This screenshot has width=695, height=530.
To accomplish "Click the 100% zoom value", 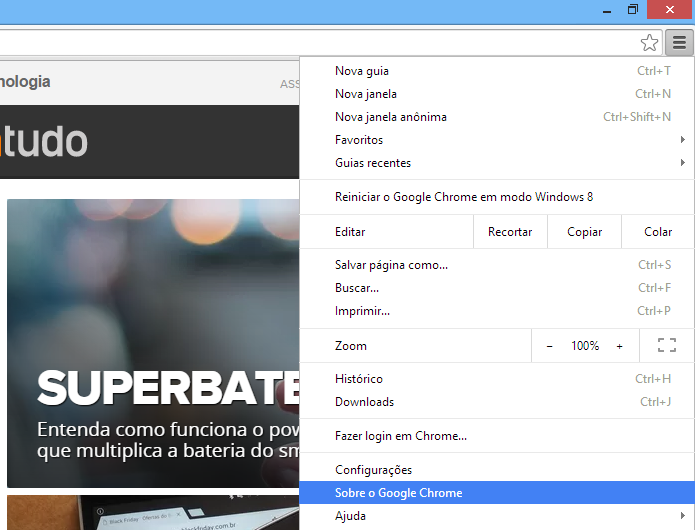I will [585, 346].
